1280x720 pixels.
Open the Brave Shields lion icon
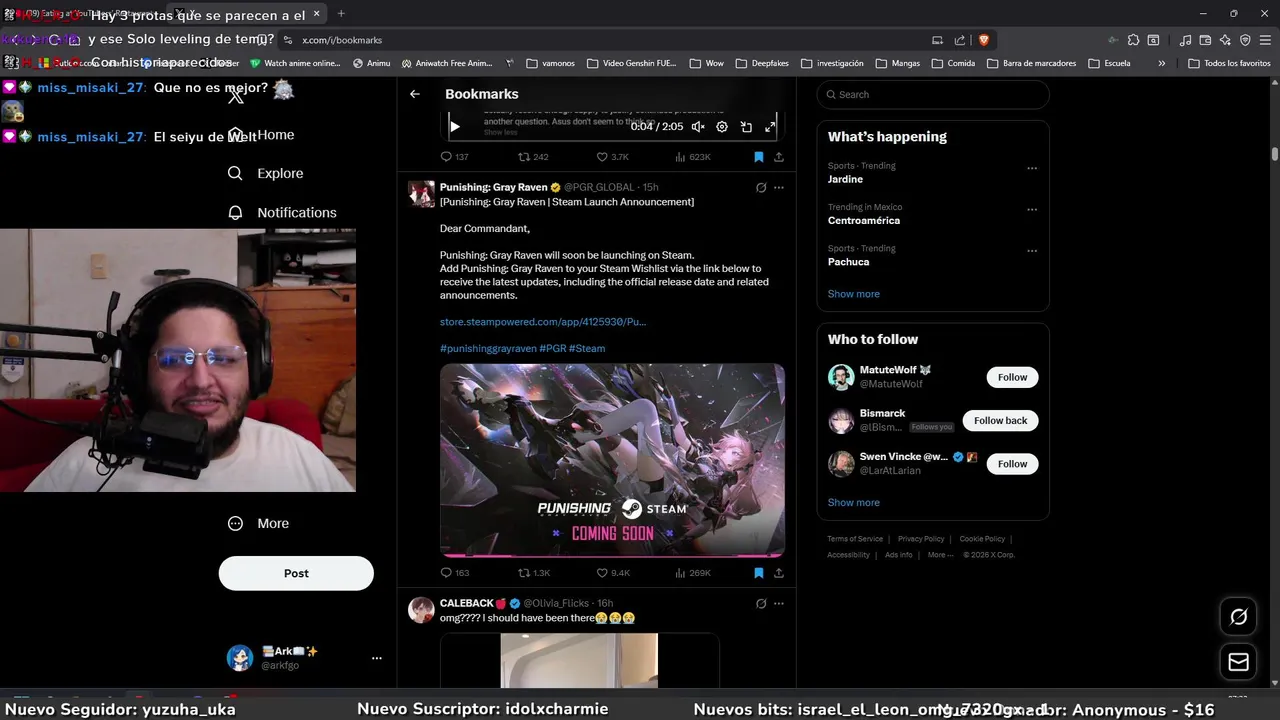(x=983, y=40)
